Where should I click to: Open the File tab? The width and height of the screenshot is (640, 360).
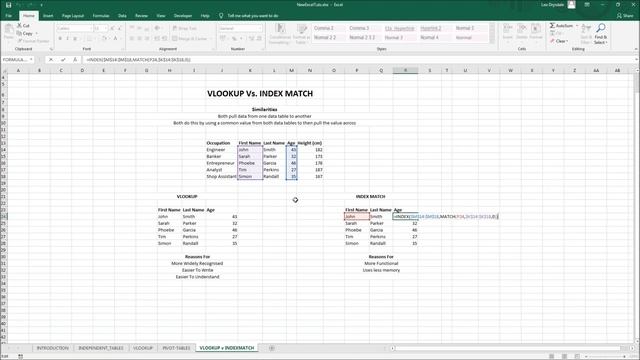click(x=9, y=16)
